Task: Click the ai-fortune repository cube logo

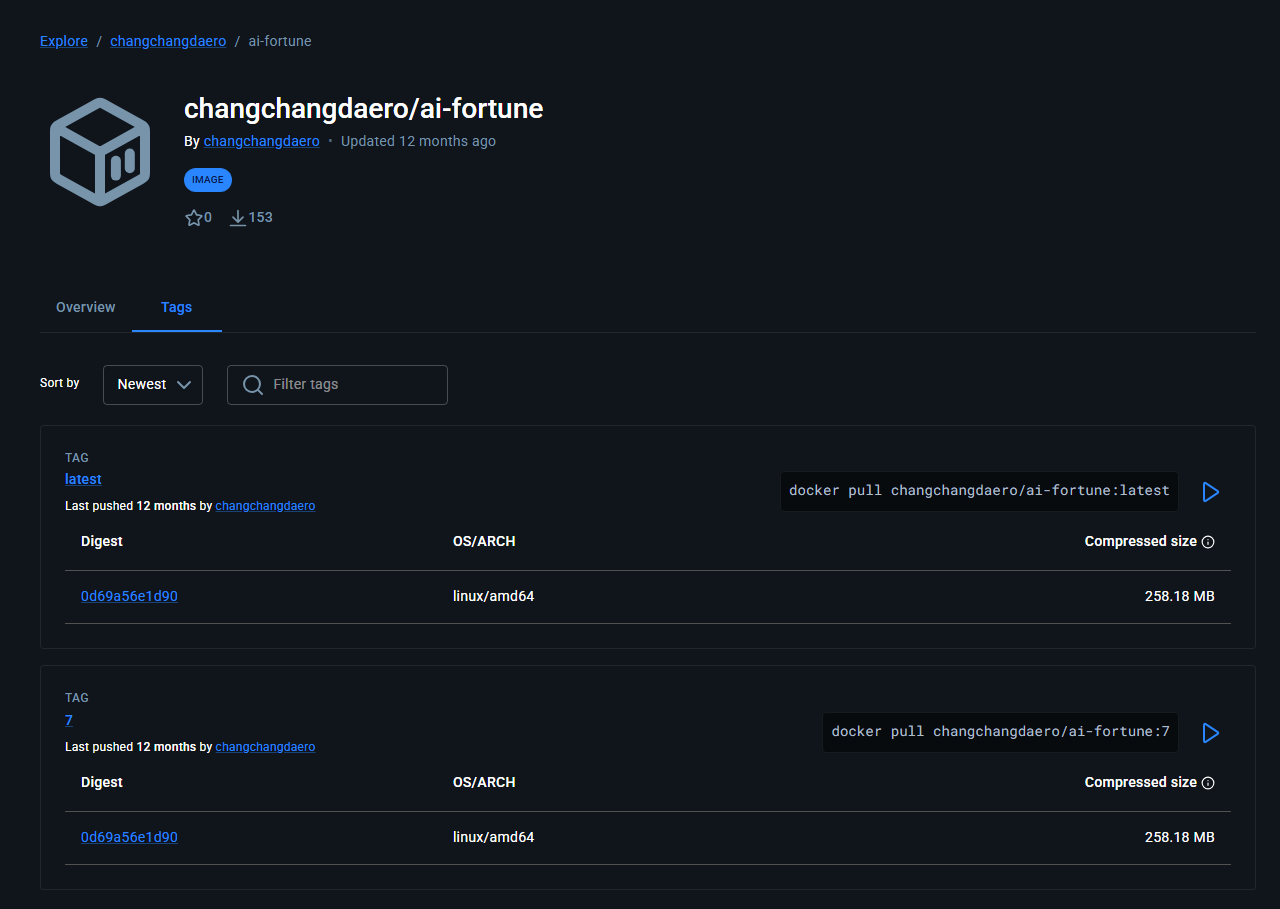Action: 100,152
